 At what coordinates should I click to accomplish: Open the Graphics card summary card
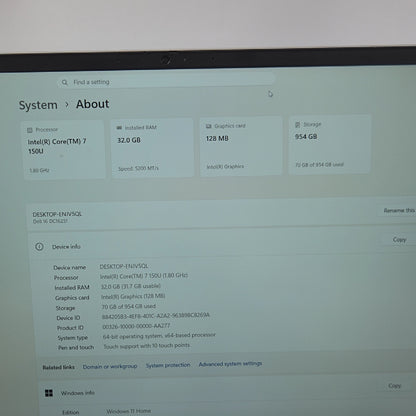(x=241, y=145)
